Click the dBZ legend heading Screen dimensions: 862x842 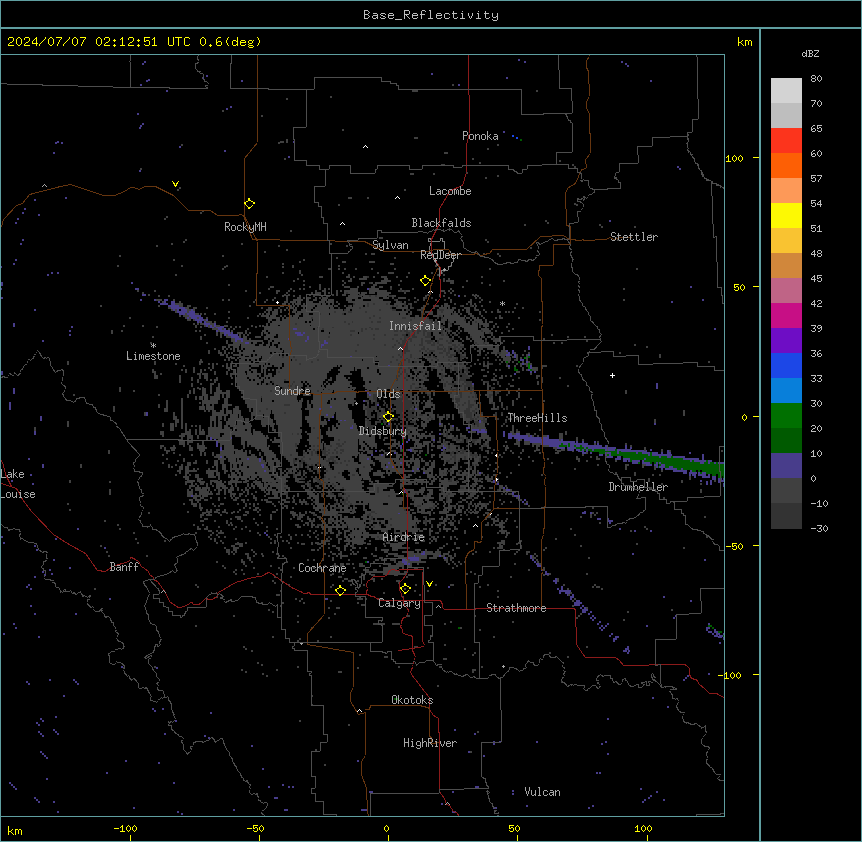[x=810, y=53]
